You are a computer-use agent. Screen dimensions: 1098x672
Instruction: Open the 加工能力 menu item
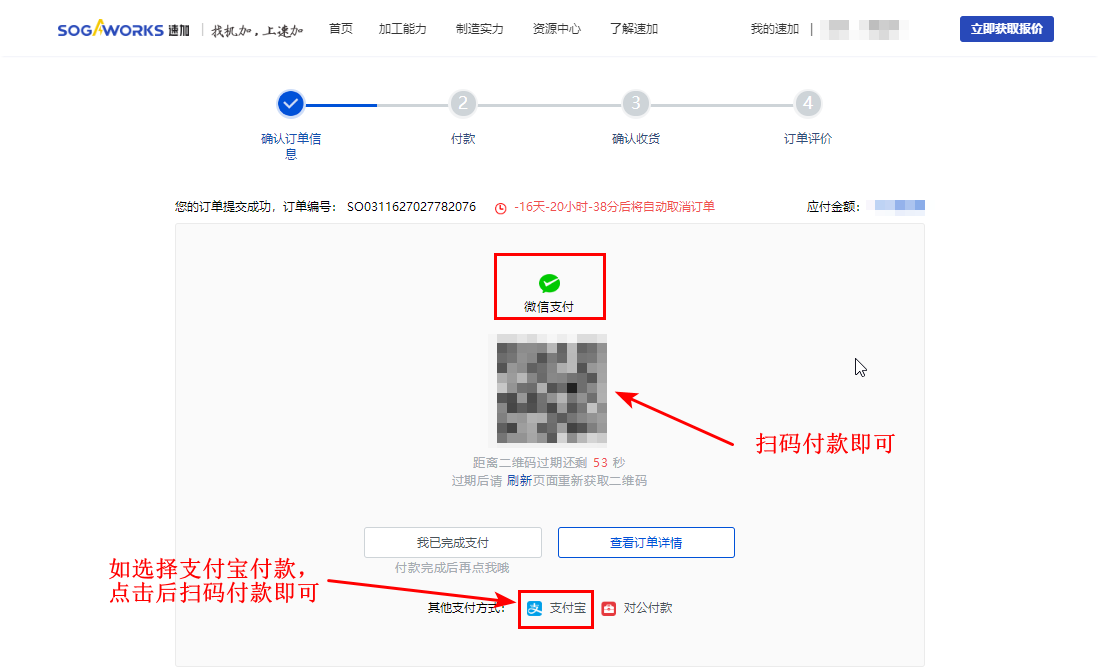point(402,29)
